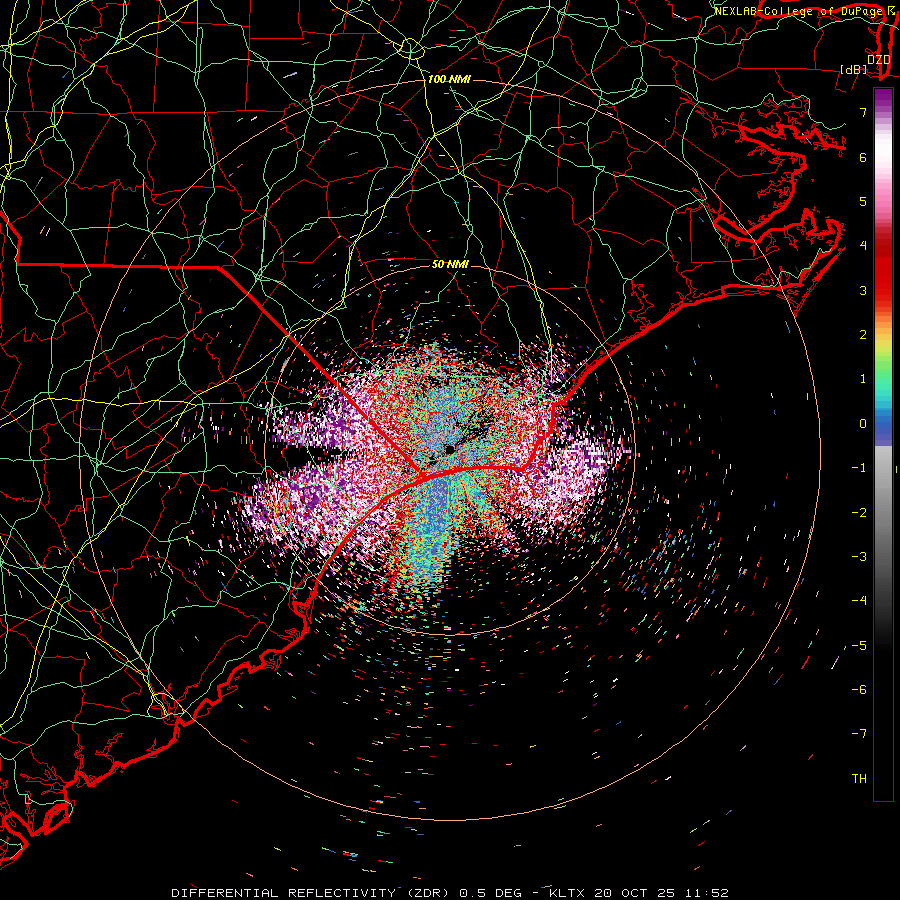Click the '[dB]' unit label above color scale

(853, 69)
